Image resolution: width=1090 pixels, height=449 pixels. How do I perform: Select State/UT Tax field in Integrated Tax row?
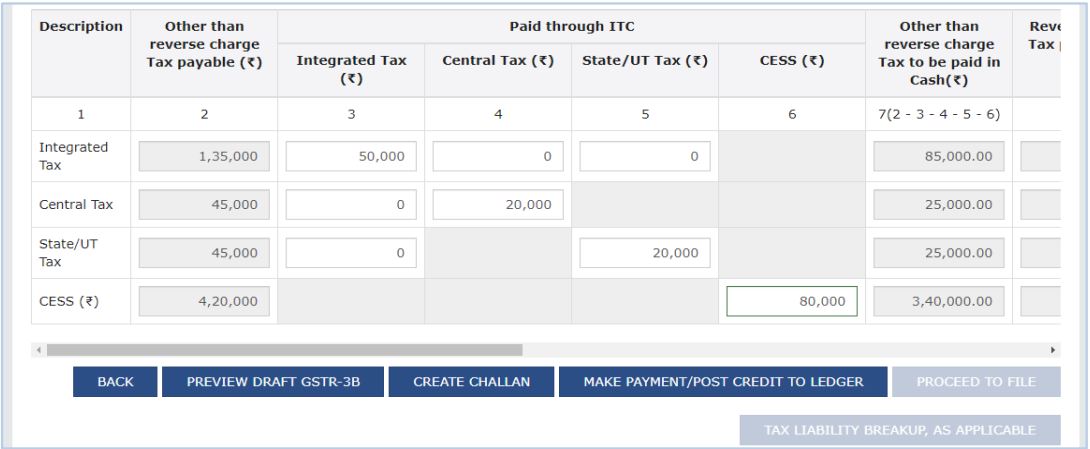[644, 156]
